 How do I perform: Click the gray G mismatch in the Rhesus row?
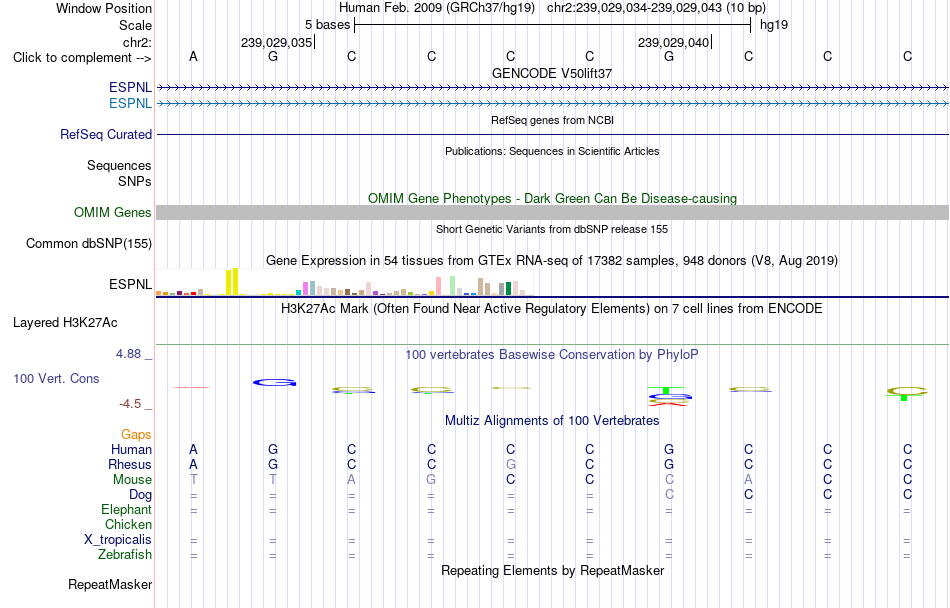pyautogui.click(x=511, y=464)
